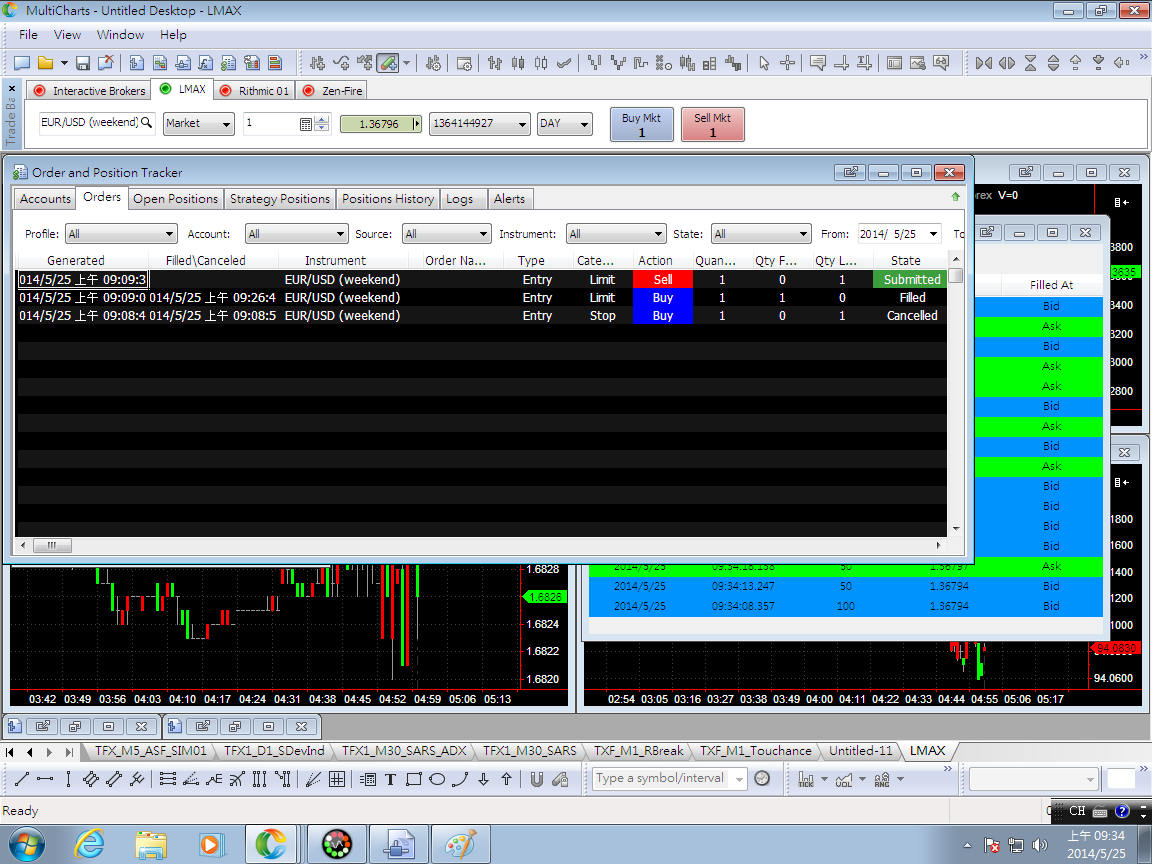Click the search magnifier in EUR/USD symbol field

(x=146, y=123)
